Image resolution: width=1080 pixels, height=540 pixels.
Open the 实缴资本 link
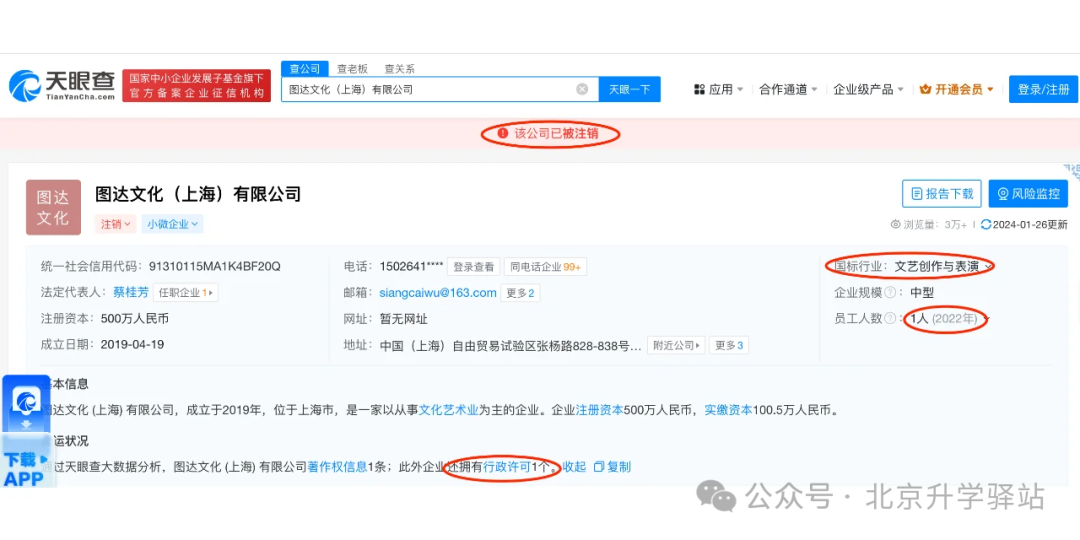point(727,410)
